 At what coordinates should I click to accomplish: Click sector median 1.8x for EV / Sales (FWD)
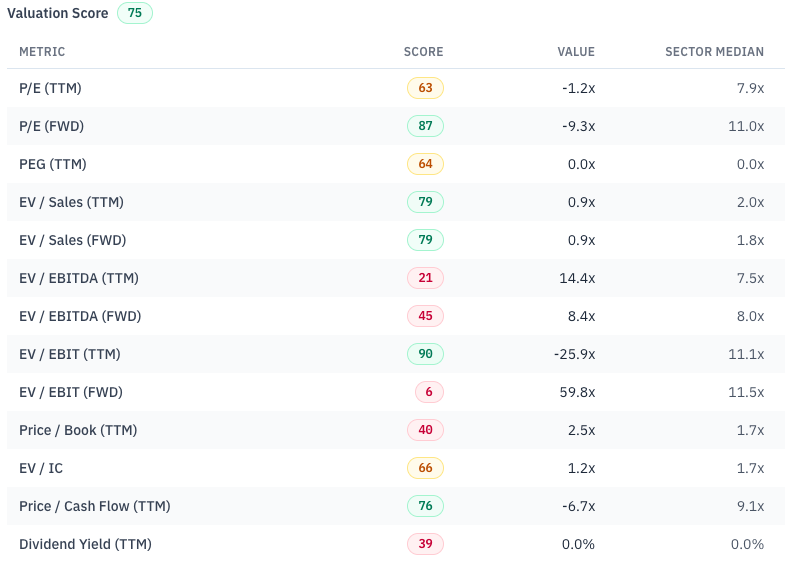click(x=750, y=241)
